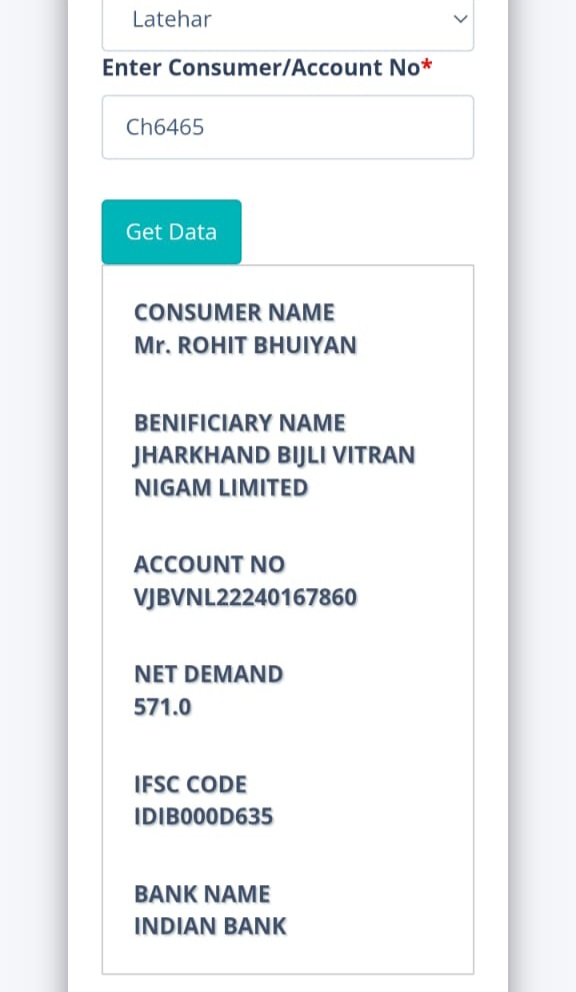This screenshot has width=576, height=992.
Task: Click consumer name Mr. ROHIT BHUIYAN
Action: click(246, 345)
